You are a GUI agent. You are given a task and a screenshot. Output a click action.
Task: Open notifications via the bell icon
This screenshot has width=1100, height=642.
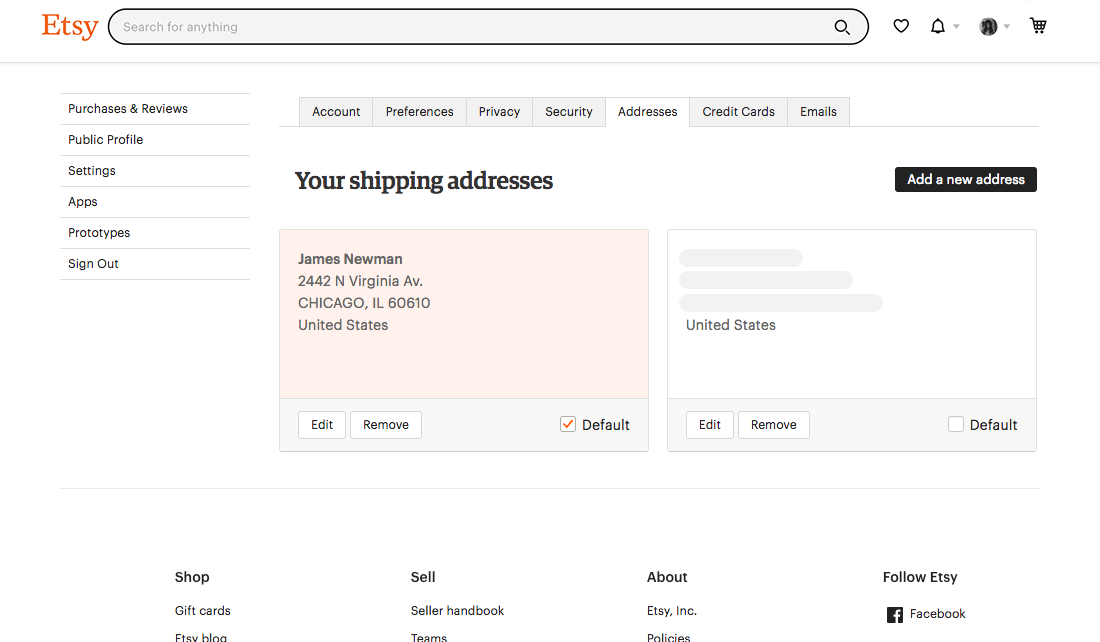click(938, 25)
